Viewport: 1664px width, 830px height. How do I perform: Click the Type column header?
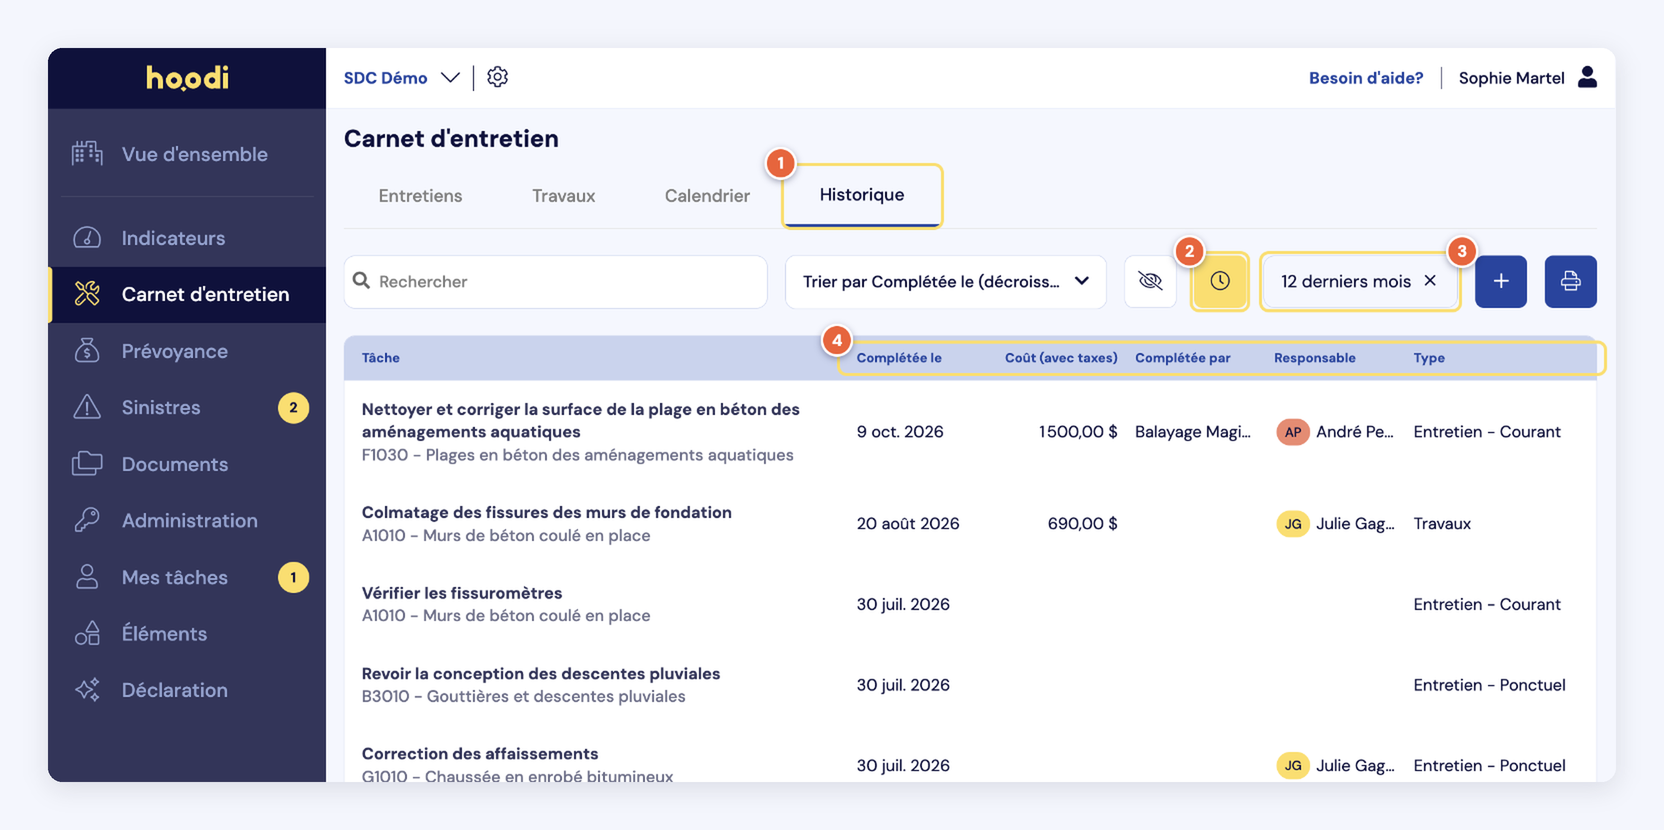tap(1429, 358)
